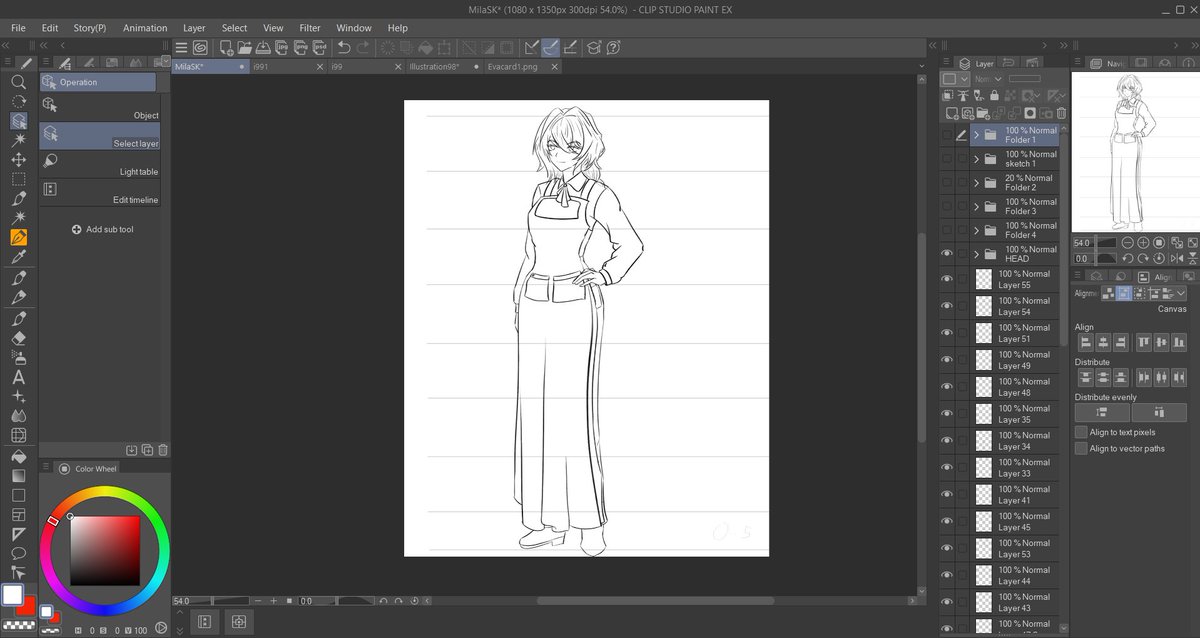Select the Pen tool highlighted in orange
This screenshot has height=638, width=1200.
tap(18, 238)
